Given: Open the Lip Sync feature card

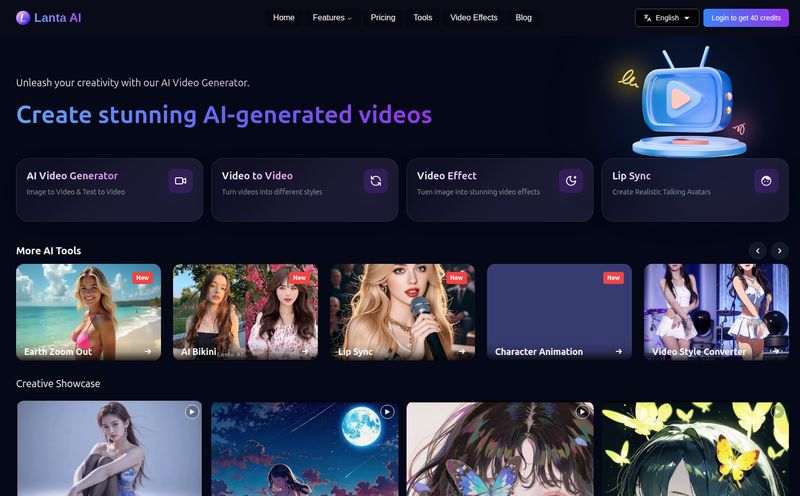Looking at the screenshot, I should tap(695, 190).
